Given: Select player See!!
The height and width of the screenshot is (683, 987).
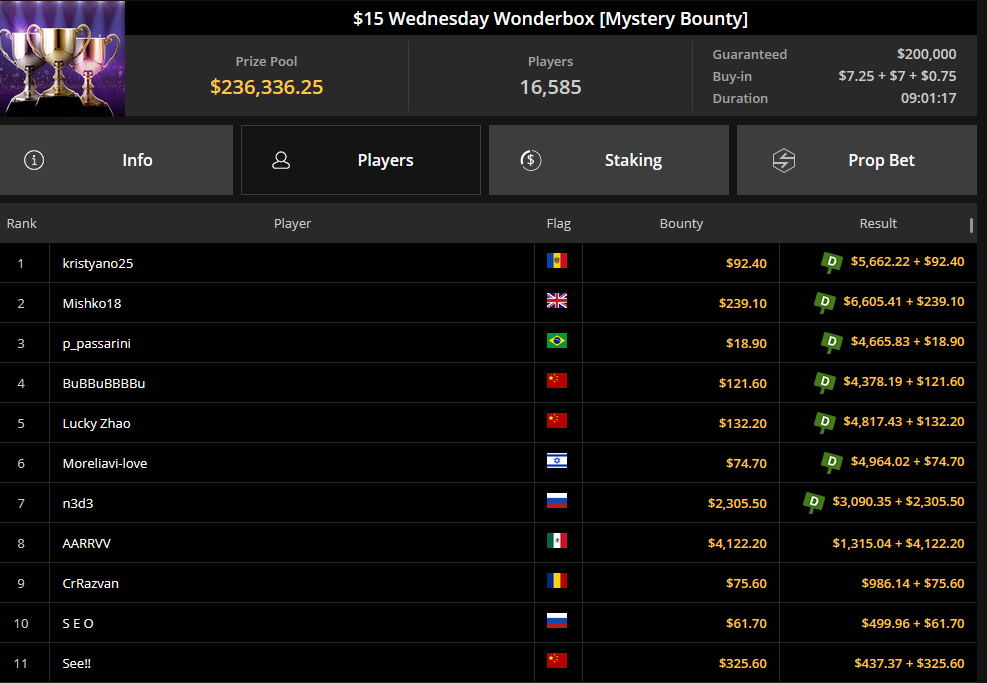Looking at the screenshot, I should coord(77,663).
